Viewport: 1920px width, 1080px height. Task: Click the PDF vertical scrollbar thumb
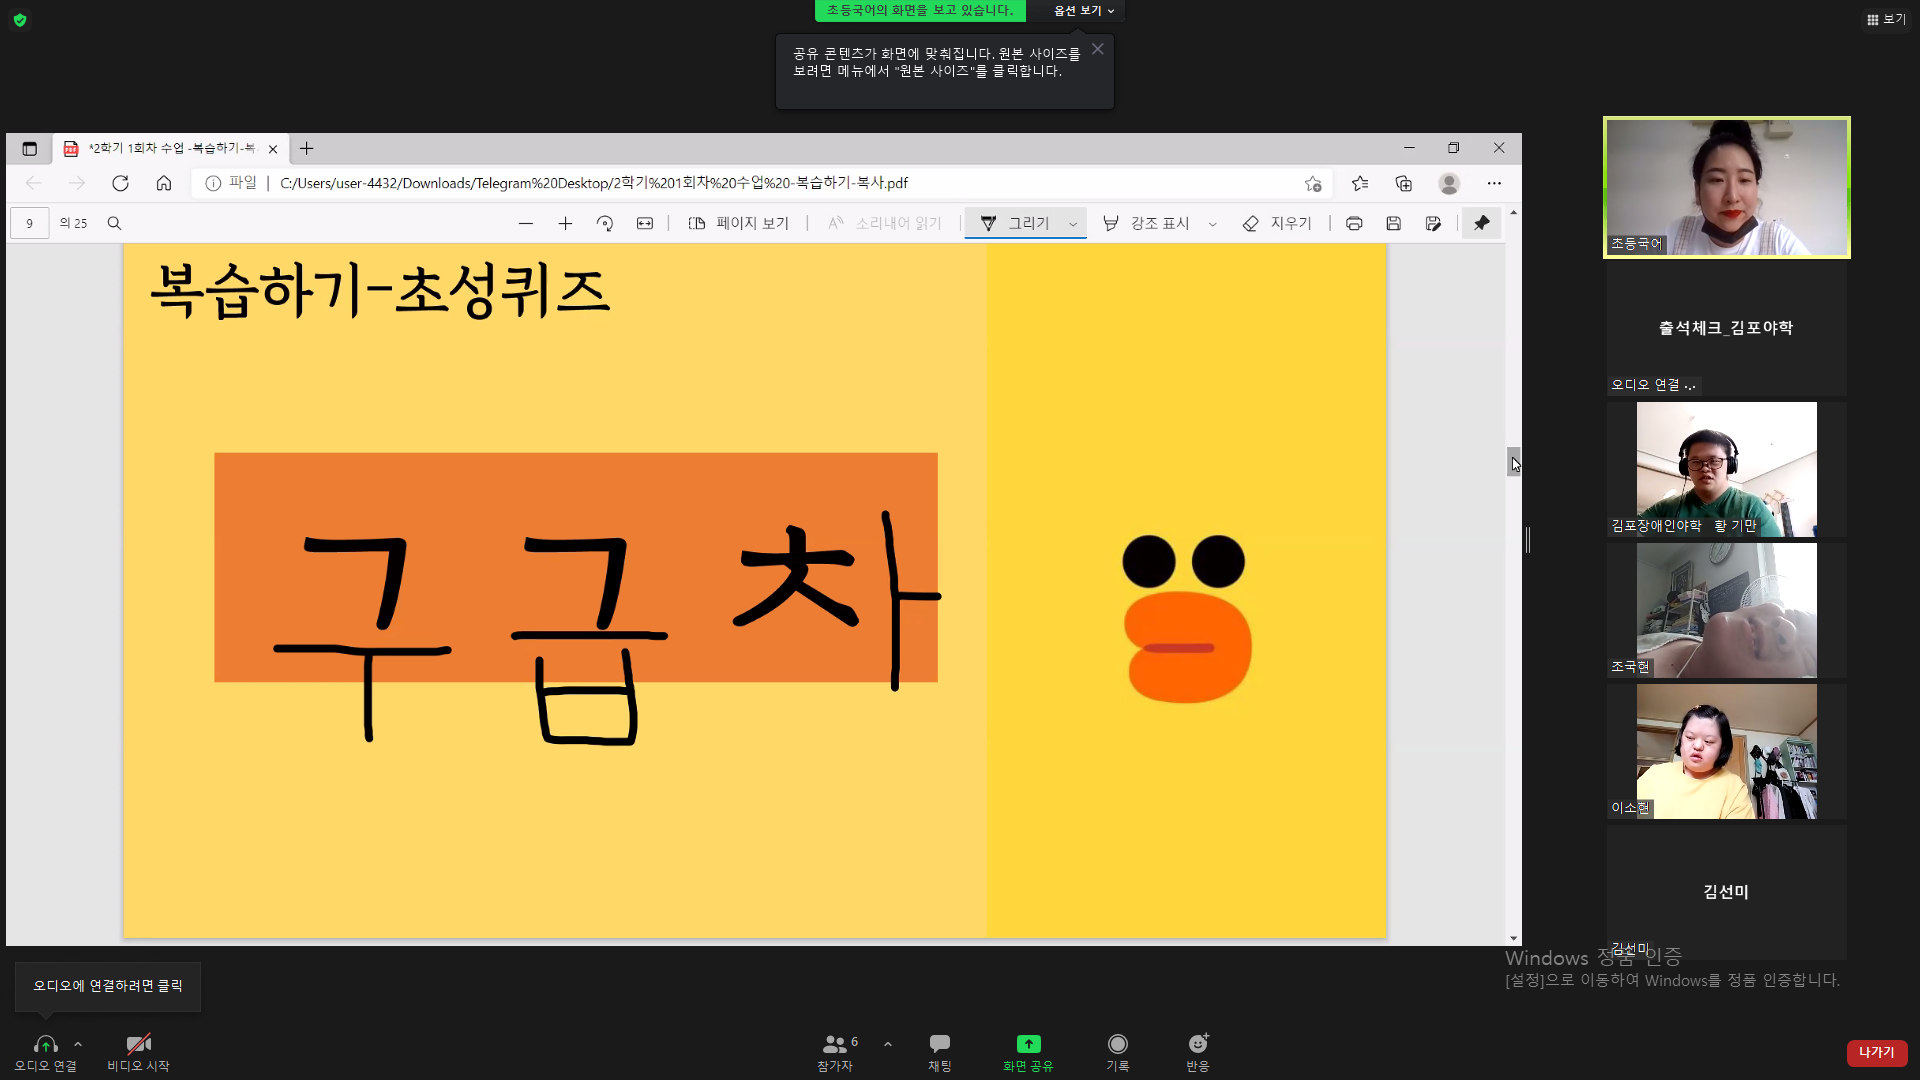[x=1513, y=461]
